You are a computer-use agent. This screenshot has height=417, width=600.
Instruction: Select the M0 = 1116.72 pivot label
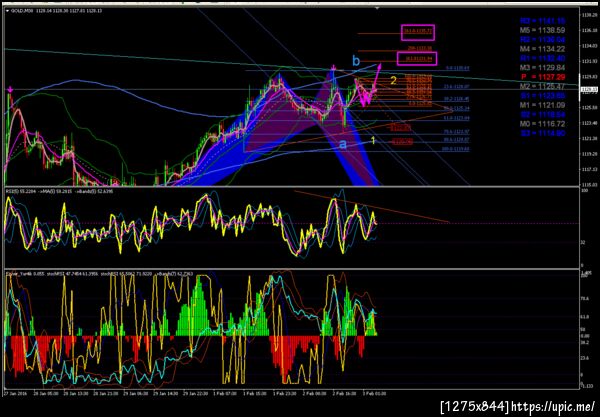[542, 124]
